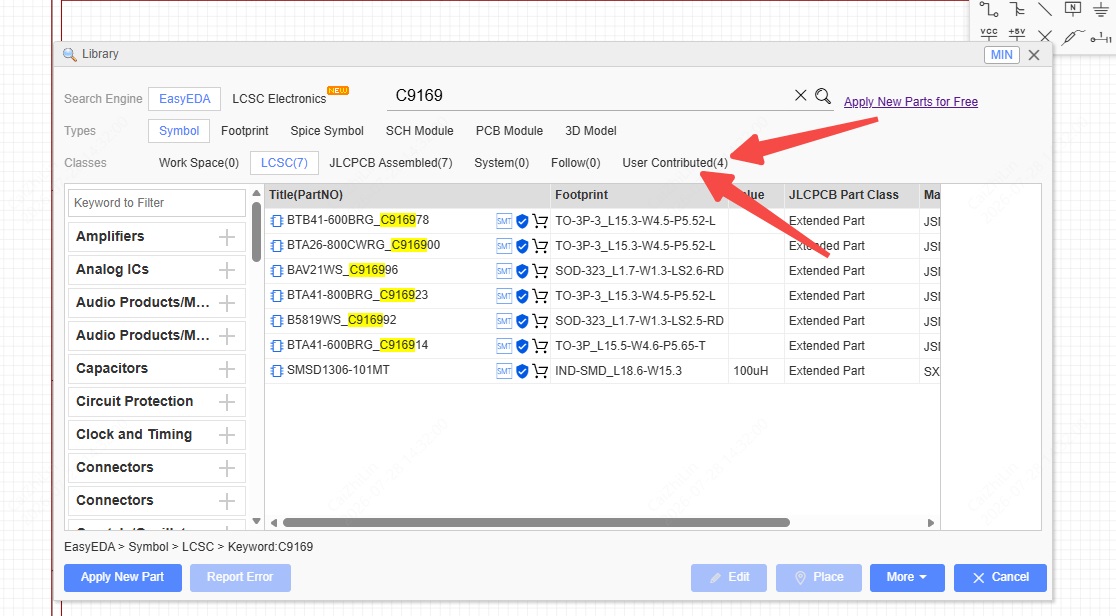Expand the Clock and Timing category
Screen dimensions: 1116x616
(227, 434)
